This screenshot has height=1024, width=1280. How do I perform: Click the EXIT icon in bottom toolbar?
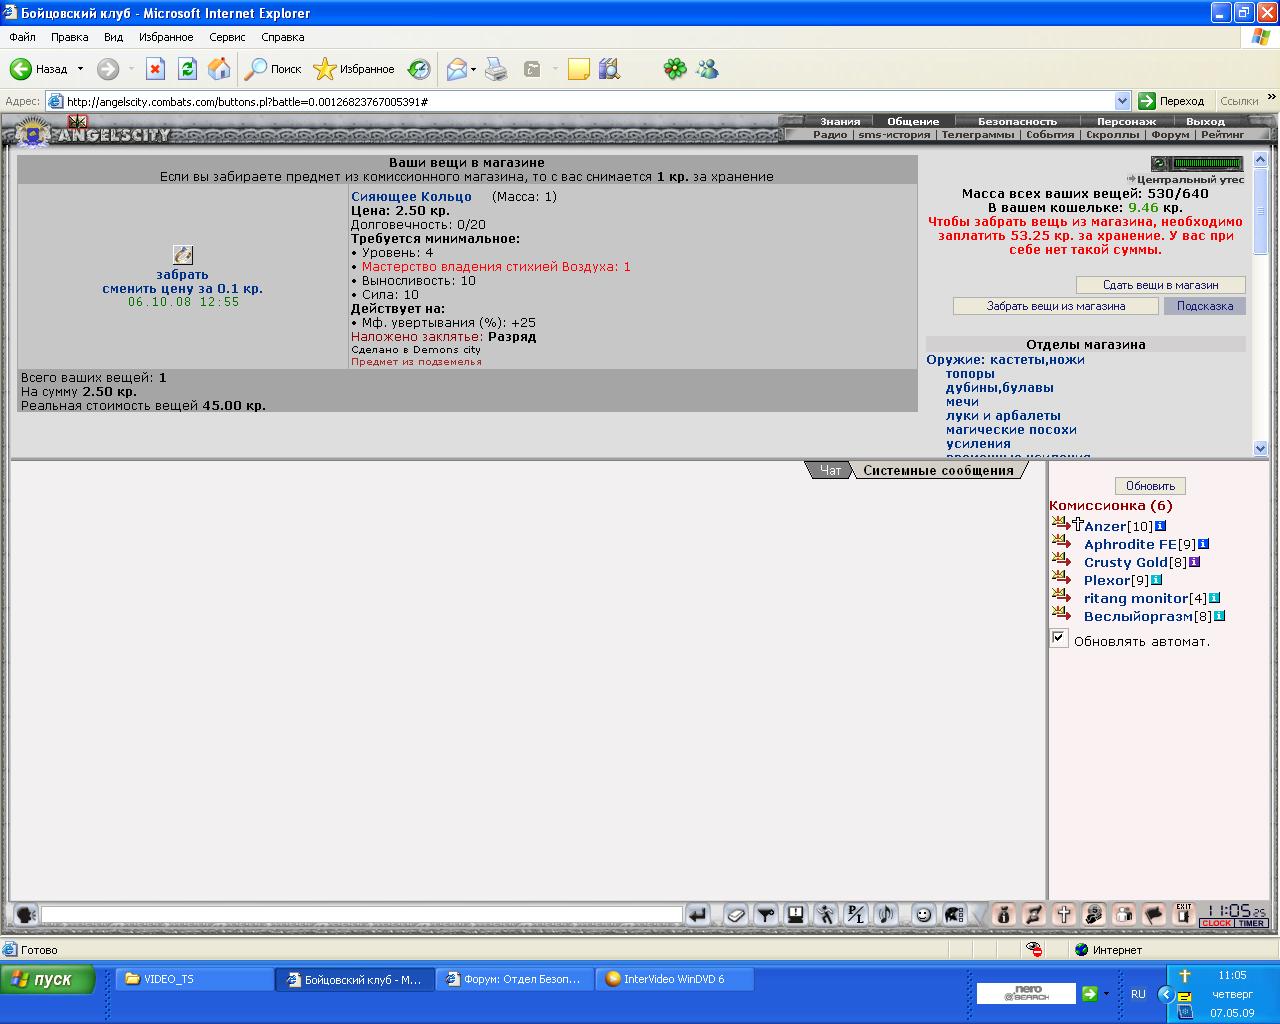(x=1184, y=914)
